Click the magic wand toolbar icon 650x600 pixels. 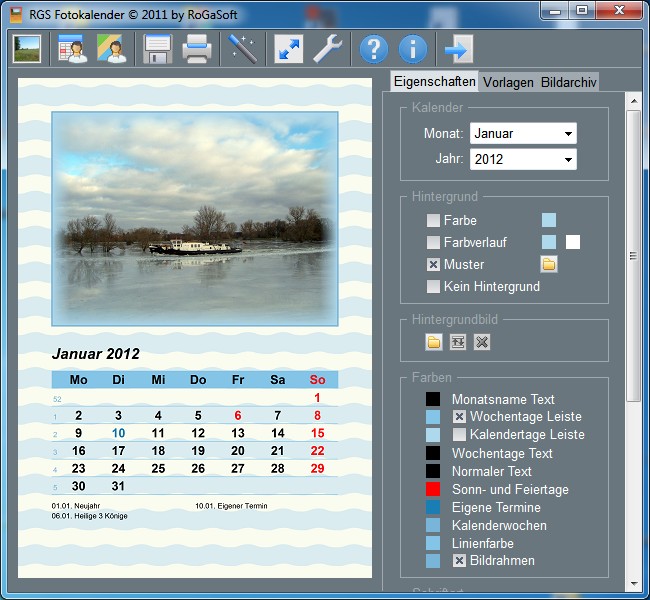(x=243, y=48)
